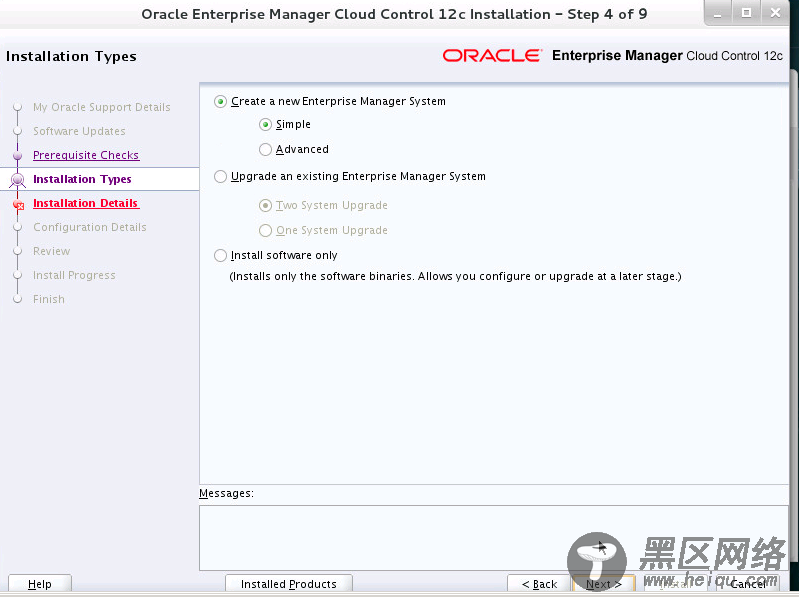Click Software Updates step in sidebar
Screen dimensions: 799x597
(79, 131)
